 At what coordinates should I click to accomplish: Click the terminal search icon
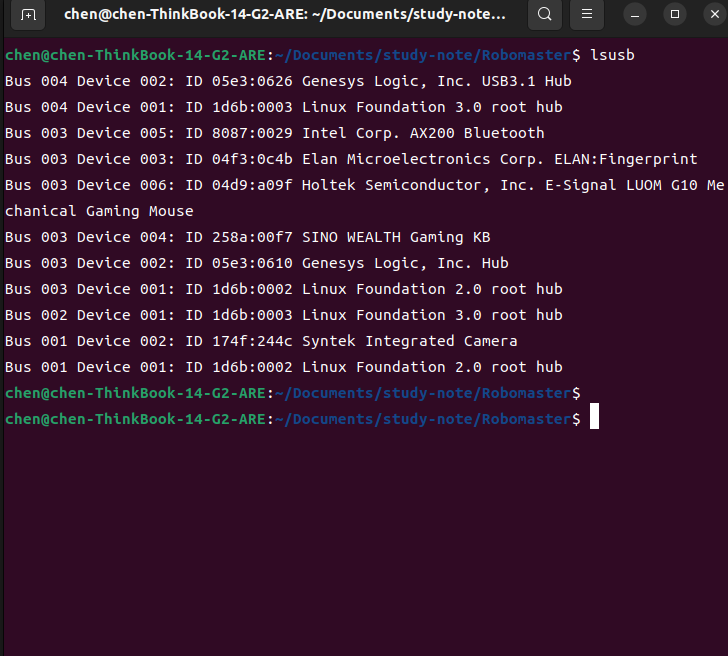point(544,15)
